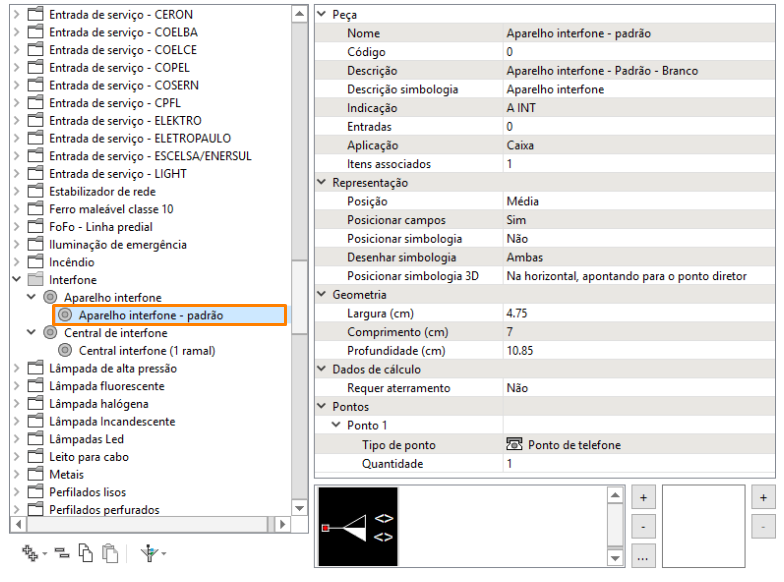Screen dimensions: 784x582
Task: Click the filter funnel icon
Action: (149, 553)
